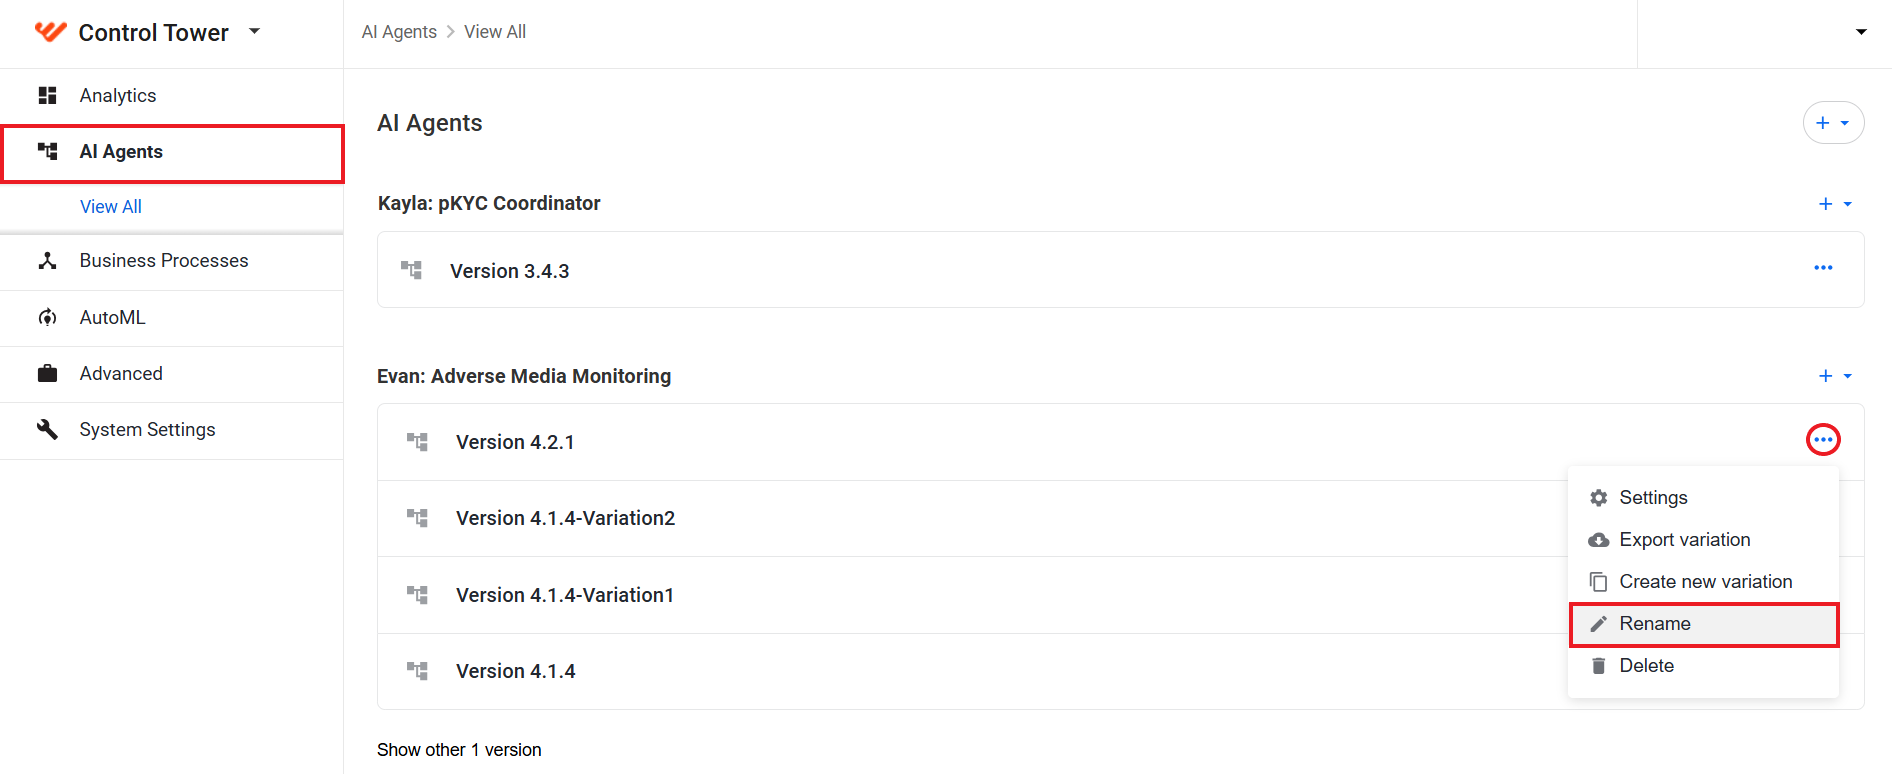Image resolution: width=1892 pixels, height=774 pixels.
Task: Open the Analytics dashboard icon
Action: point(47,96)
